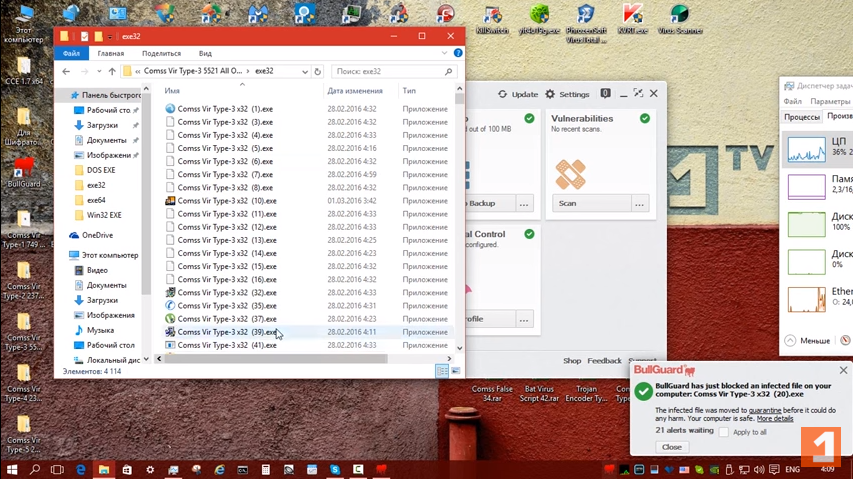Open Vulnerabilities Scan options ellipsis
The width and height of the screenshot is (853, 480).
(639, 204)
